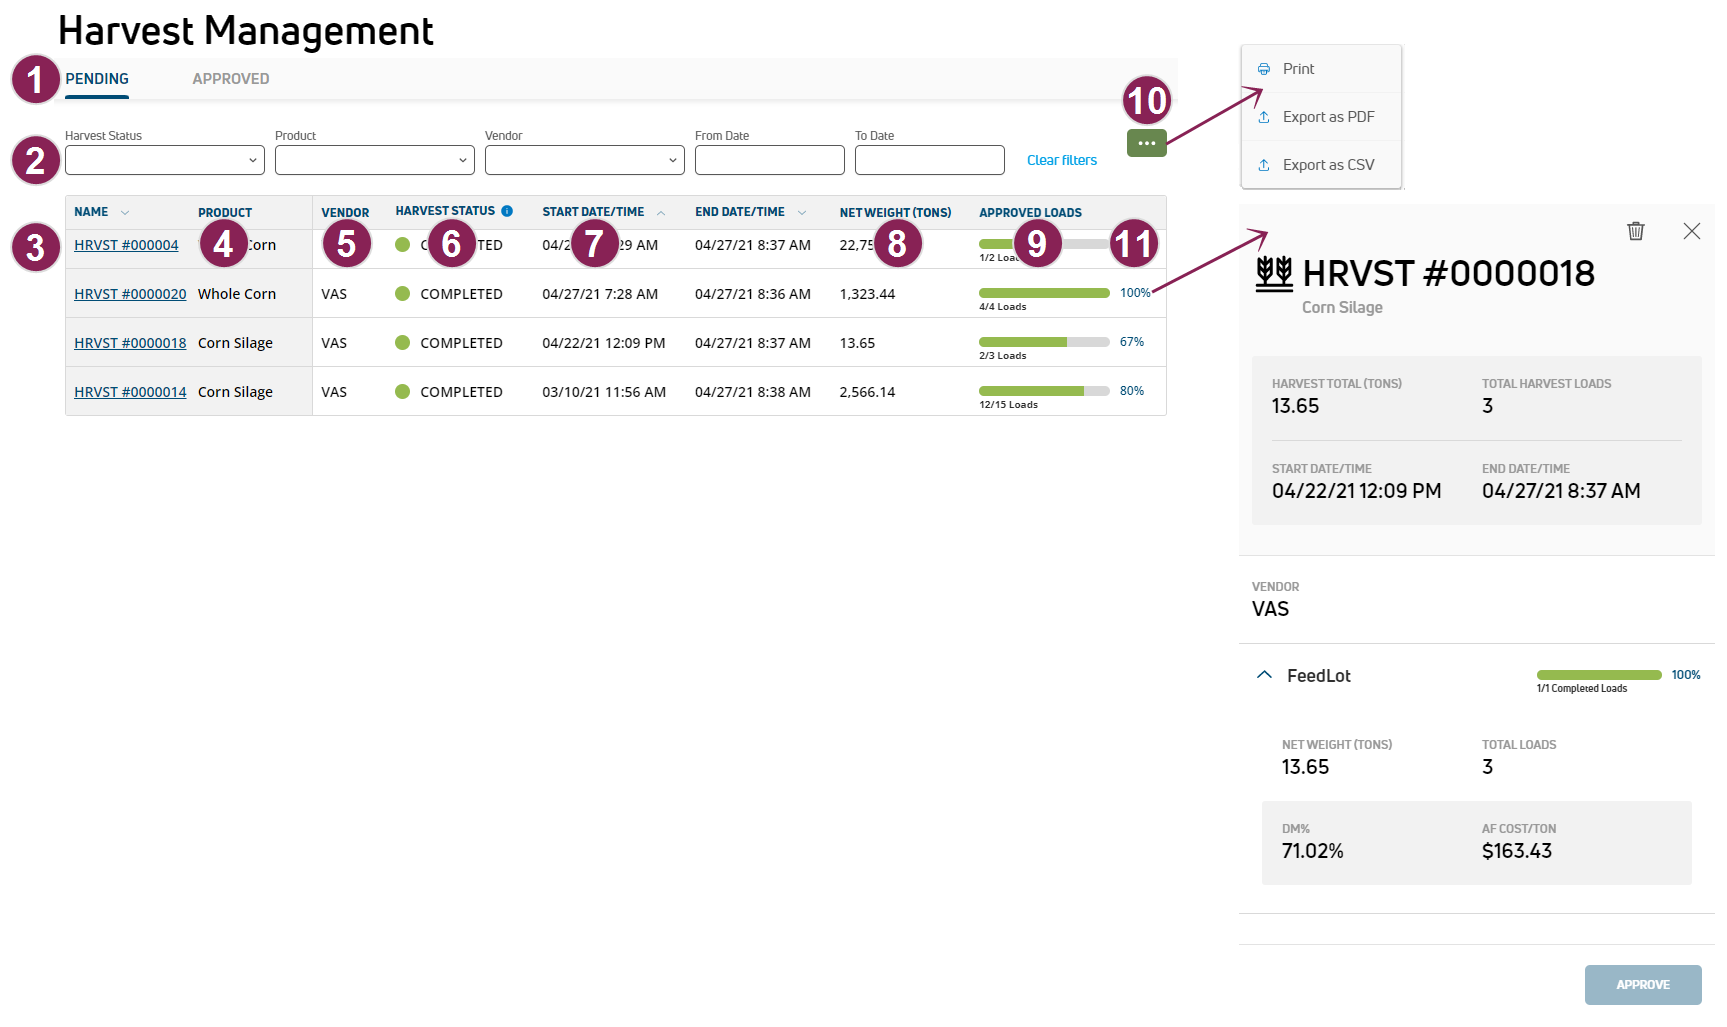1727x1027 pixels.
Task: Click the HRVST #0000014 approved loads progress bar
Action: click(x=1043, y=391)
